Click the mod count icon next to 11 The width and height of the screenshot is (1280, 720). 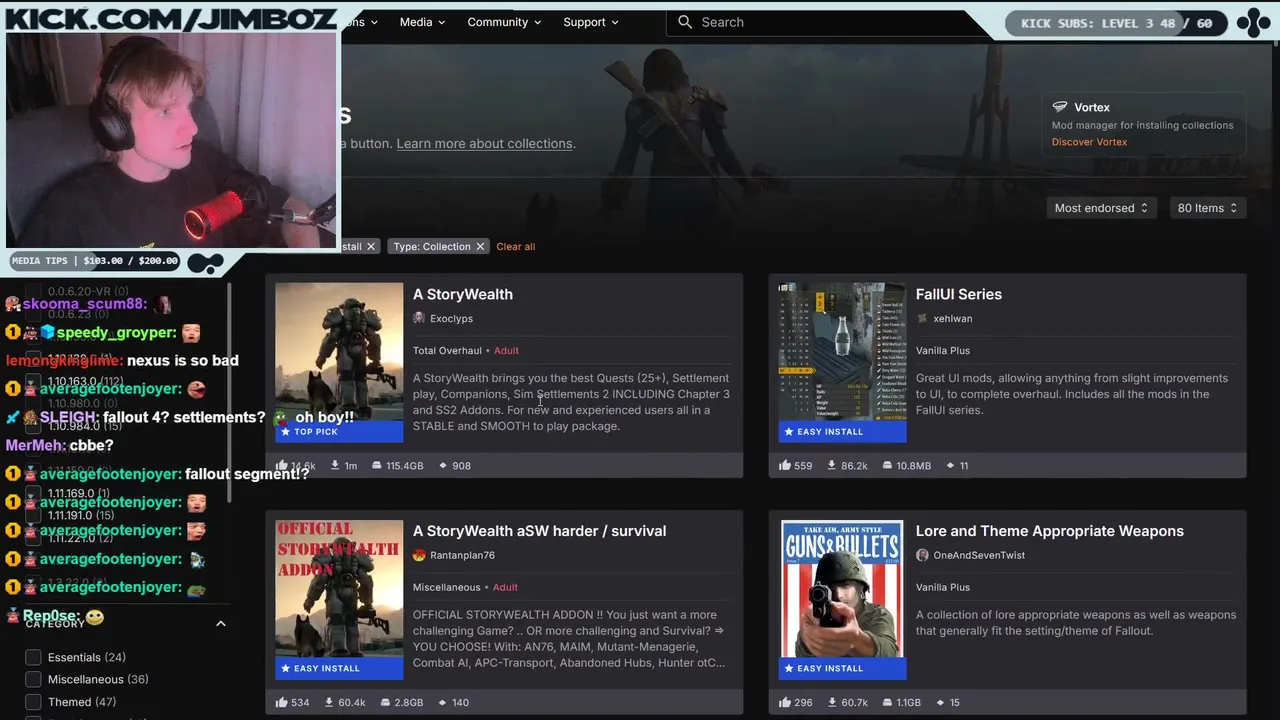tap(949, 466)
